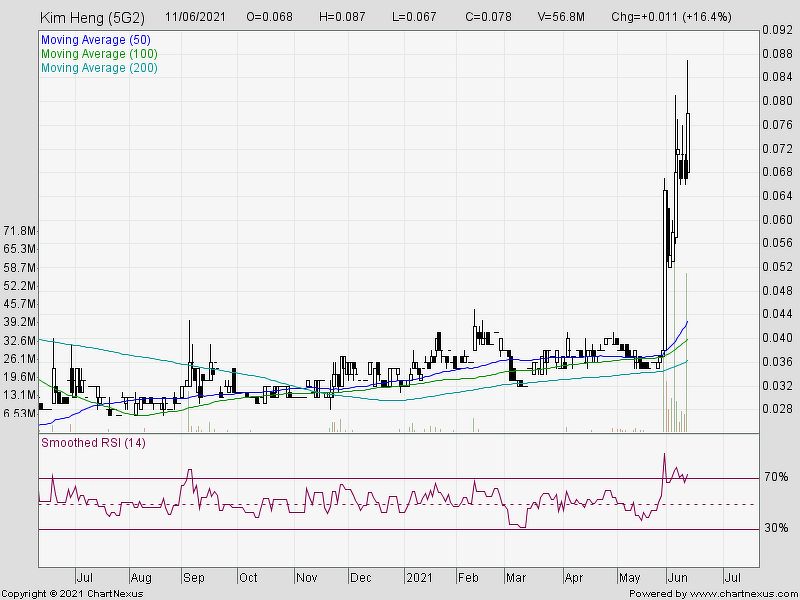800x600 pixels.
Task: Click volume axis label '45.7M'
Action: click(19, 304)
